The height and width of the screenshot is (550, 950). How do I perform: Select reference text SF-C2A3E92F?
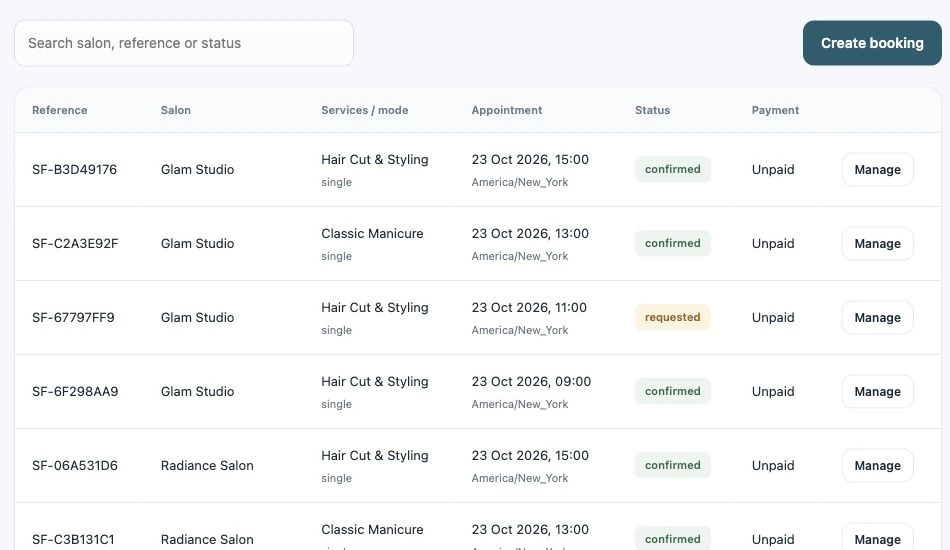(x=75, y=244)
